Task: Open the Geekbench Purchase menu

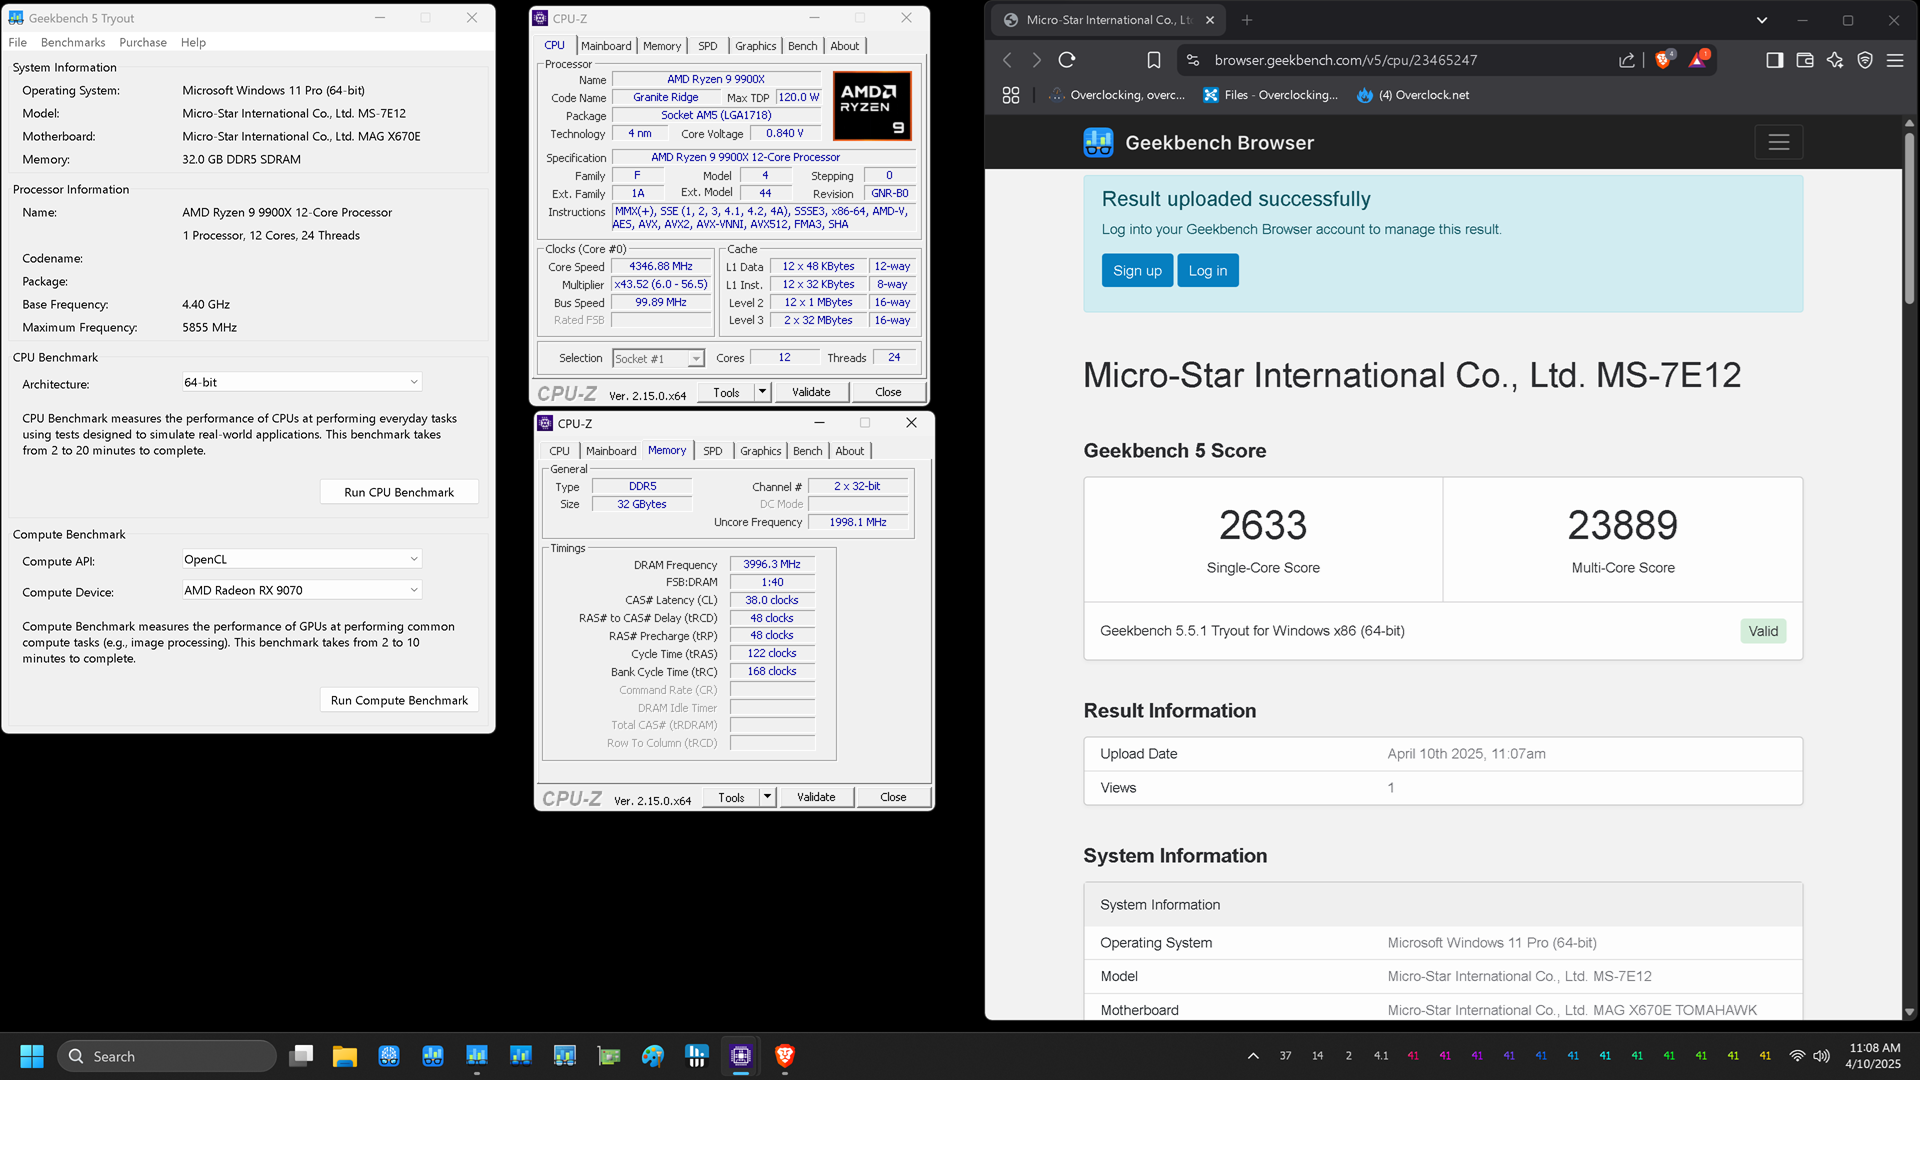Action: (143, 42)
